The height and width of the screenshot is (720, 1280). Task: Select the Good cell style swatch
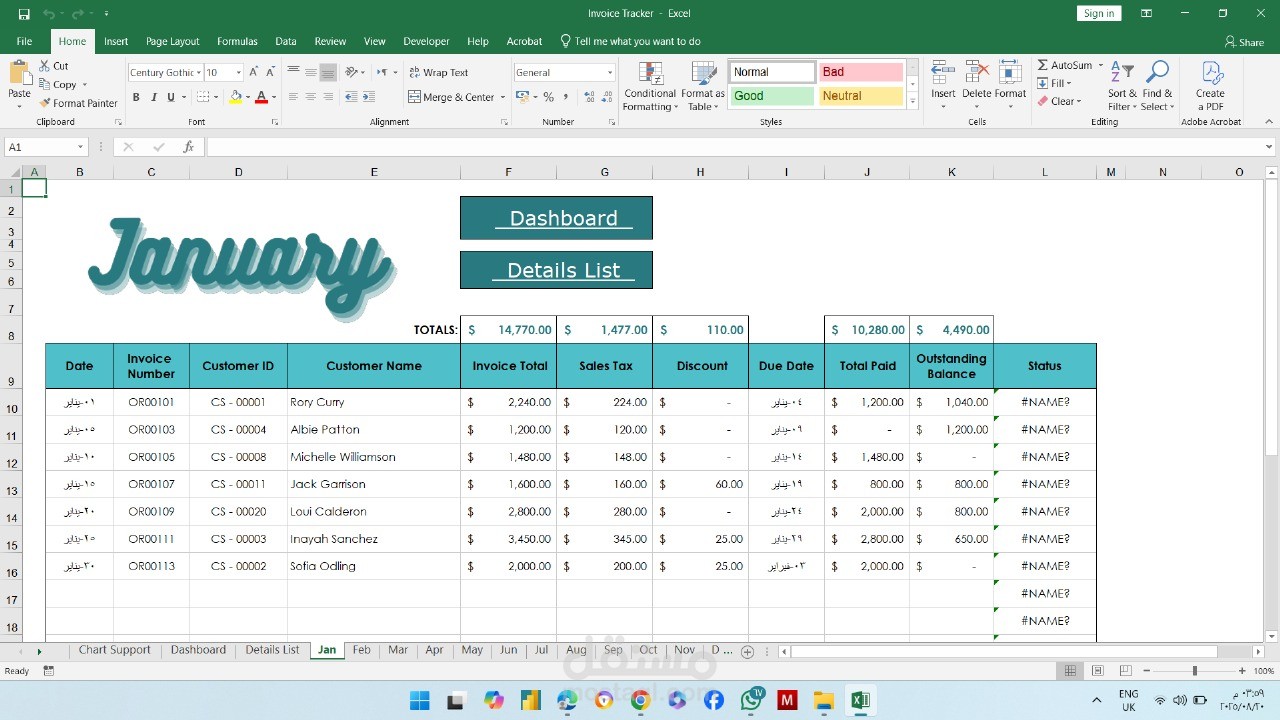(x=771, y=96)
